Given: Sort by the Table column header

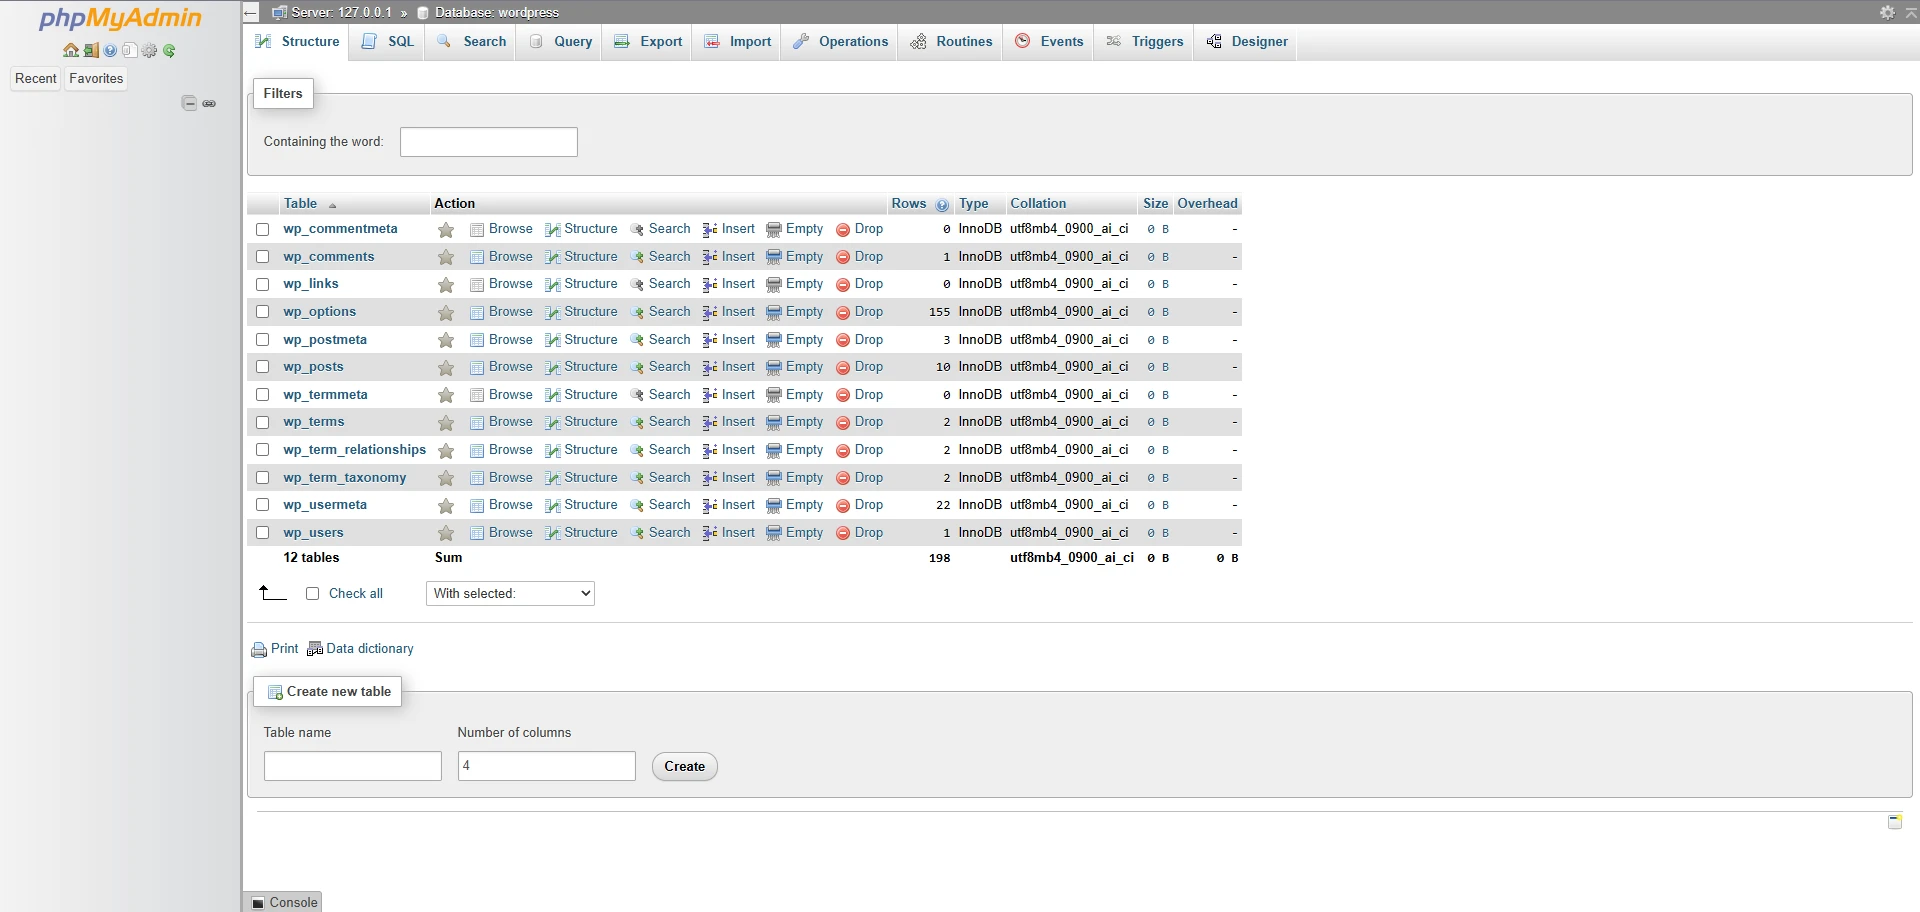Looking at the screenshot, I should tap(300, 204).
